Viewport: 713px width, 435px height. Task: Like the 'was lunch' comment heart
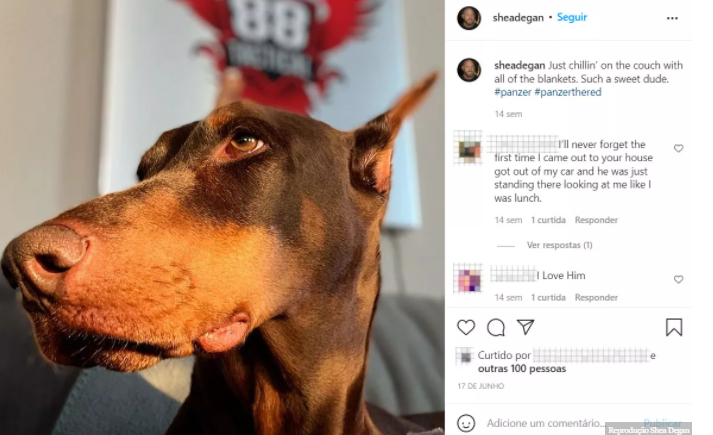[x=678, y=148]
